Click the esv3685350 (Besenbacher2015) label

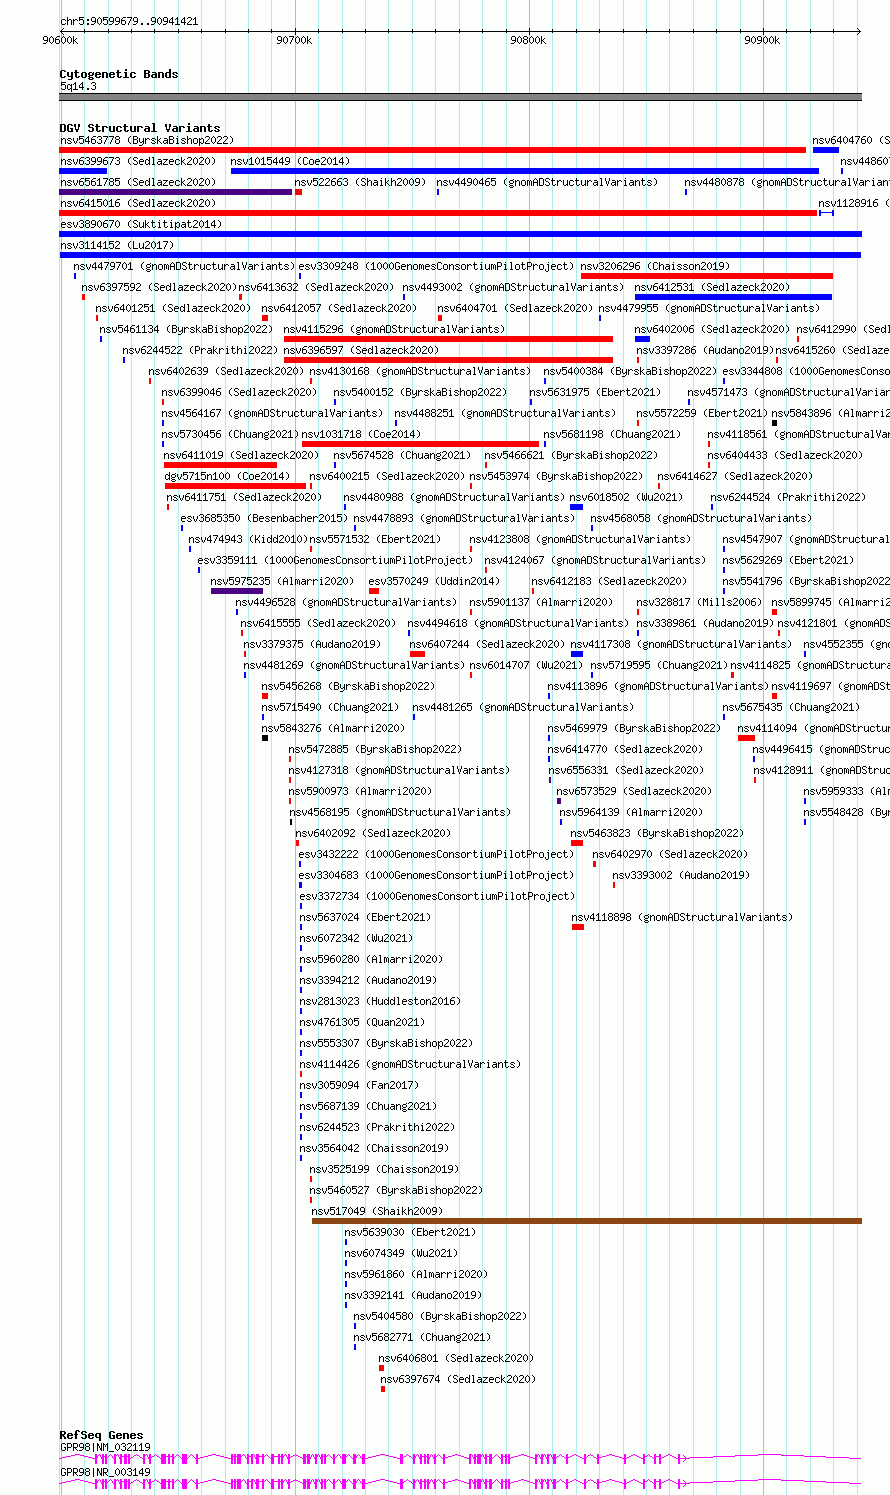click(x=264, y=518)
